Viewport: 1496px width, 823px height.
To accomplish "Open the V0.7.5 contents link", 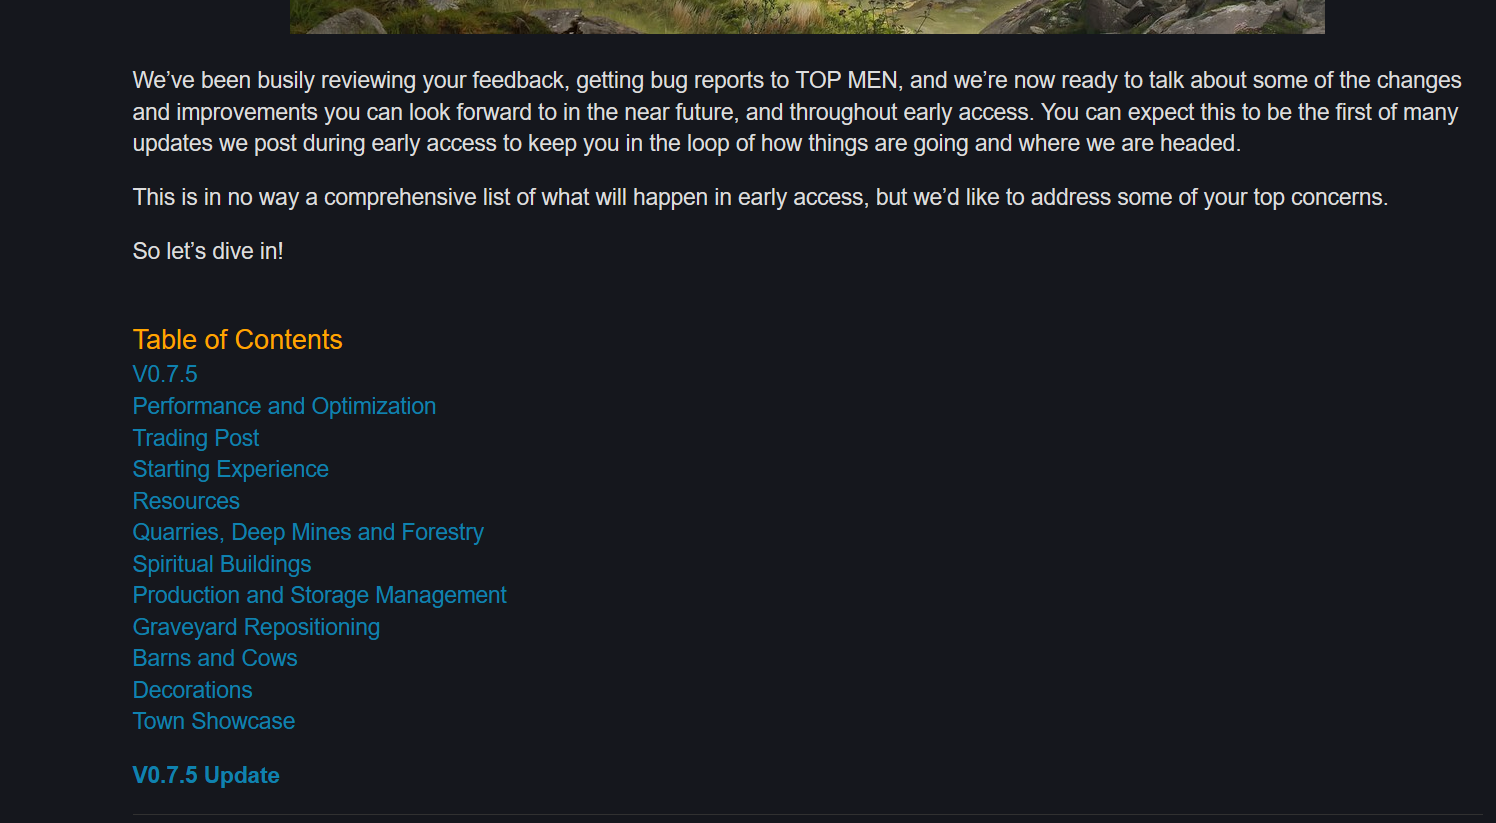I will [x=165, y=374].
